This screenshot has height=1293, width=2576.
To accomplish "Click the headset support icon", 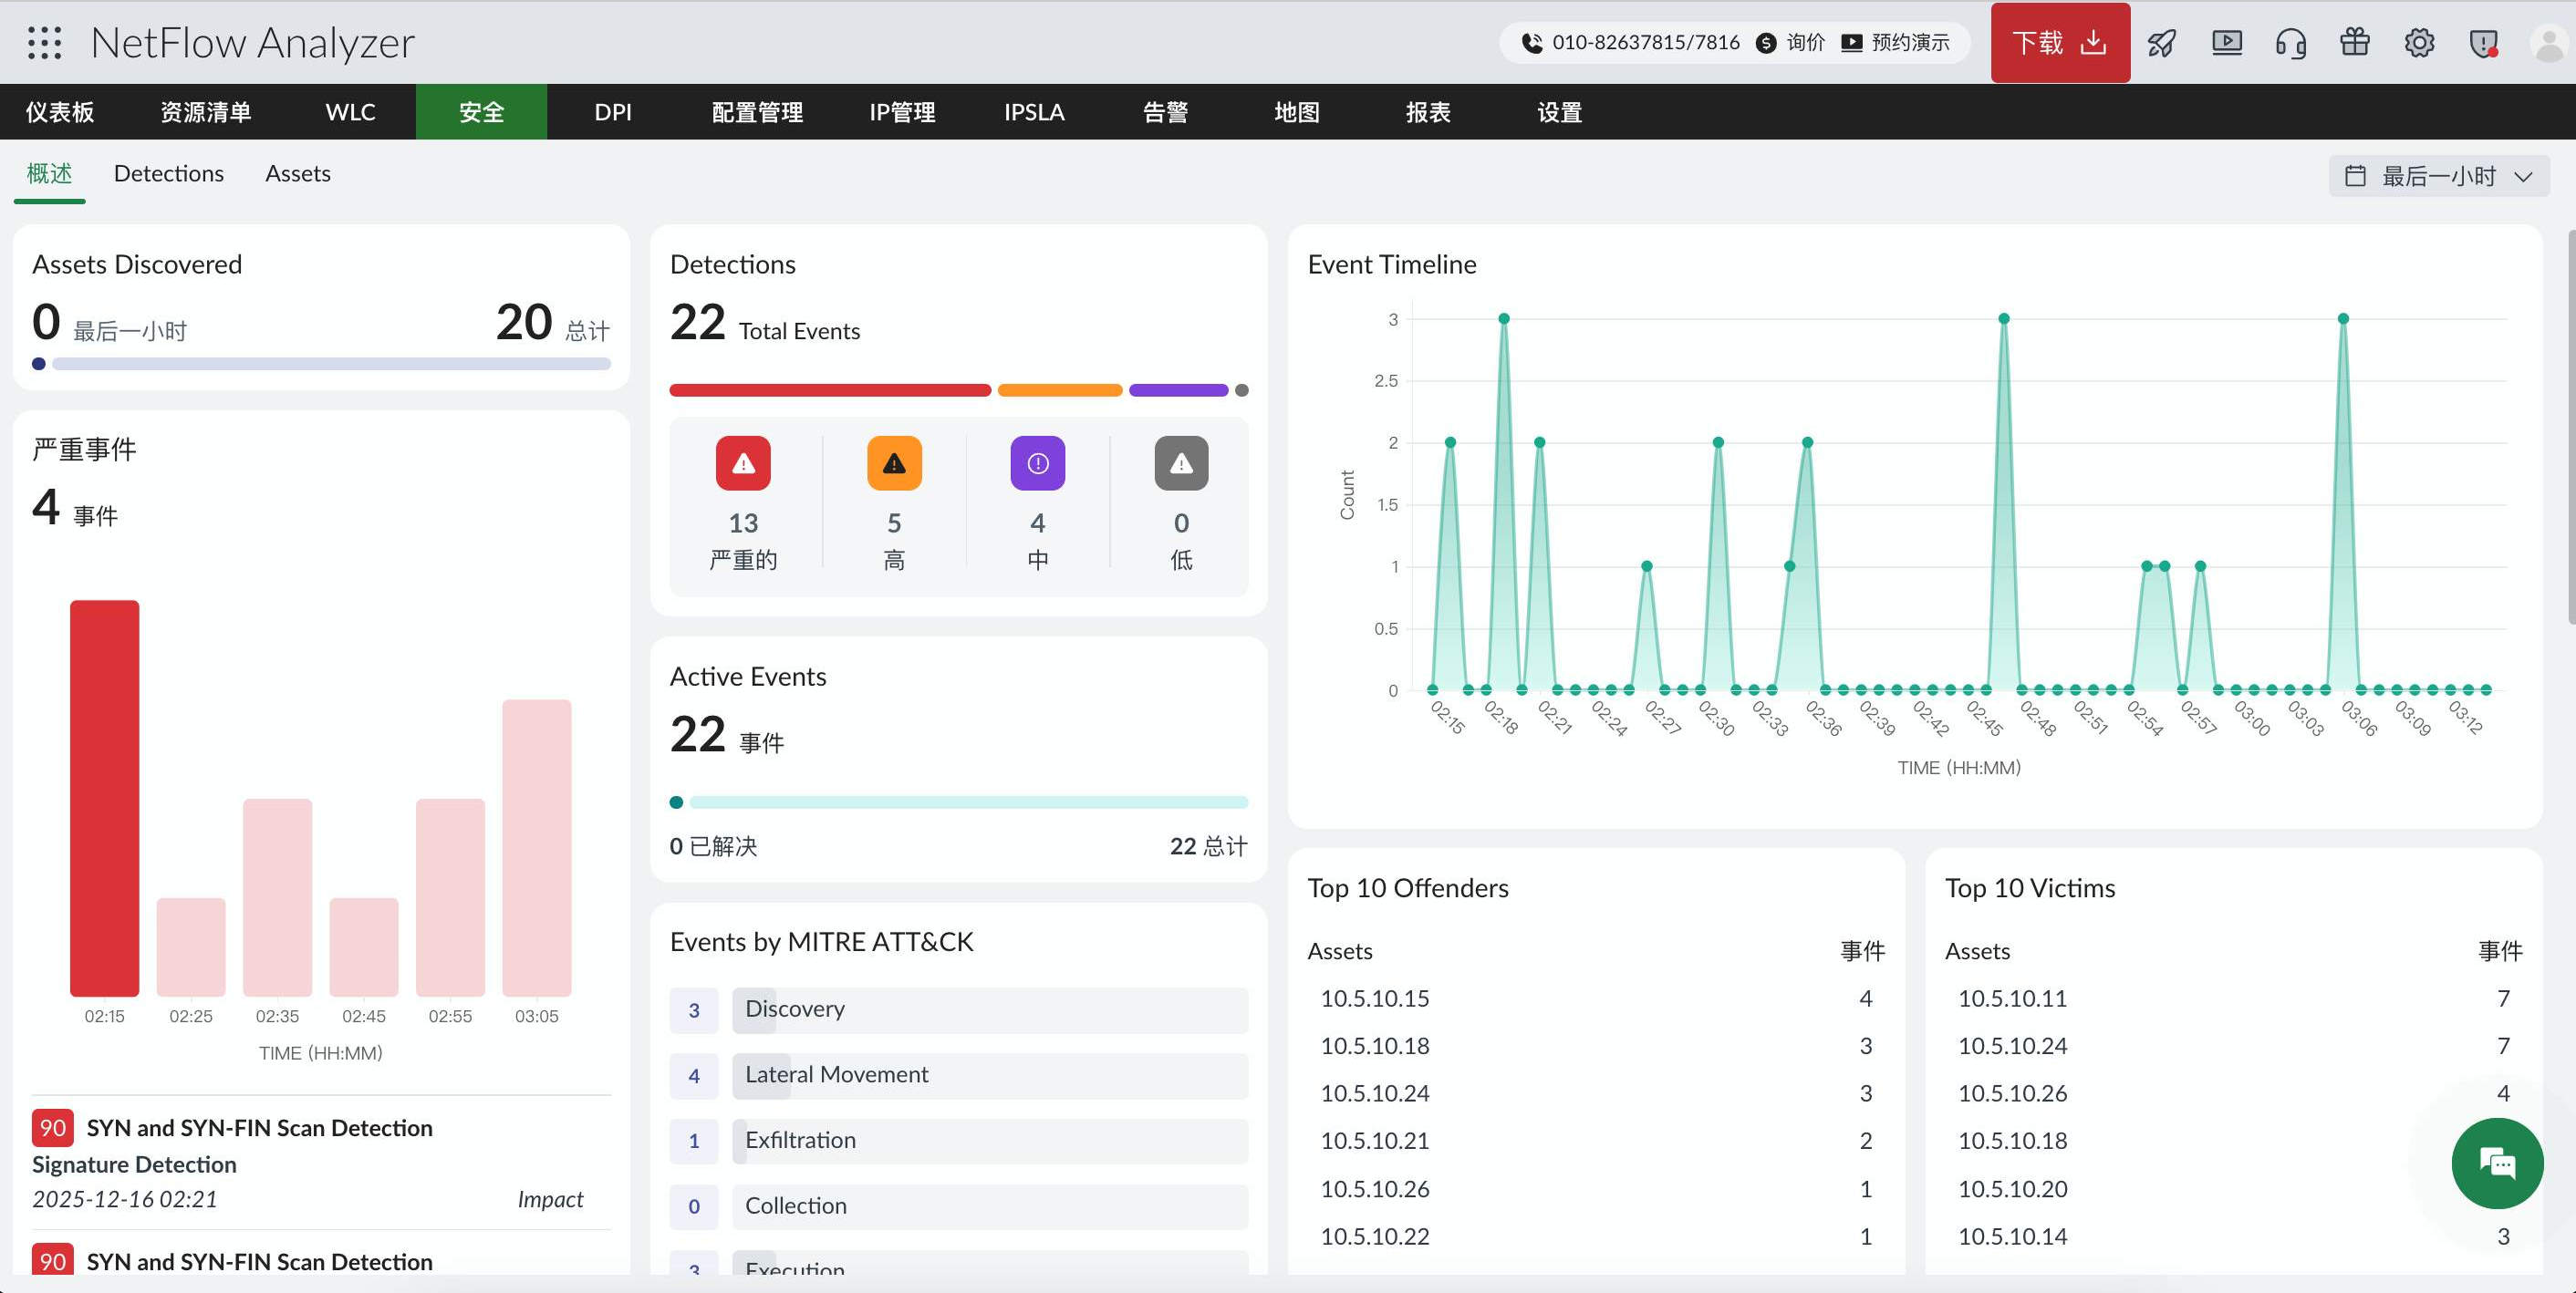I will 2291,42.
